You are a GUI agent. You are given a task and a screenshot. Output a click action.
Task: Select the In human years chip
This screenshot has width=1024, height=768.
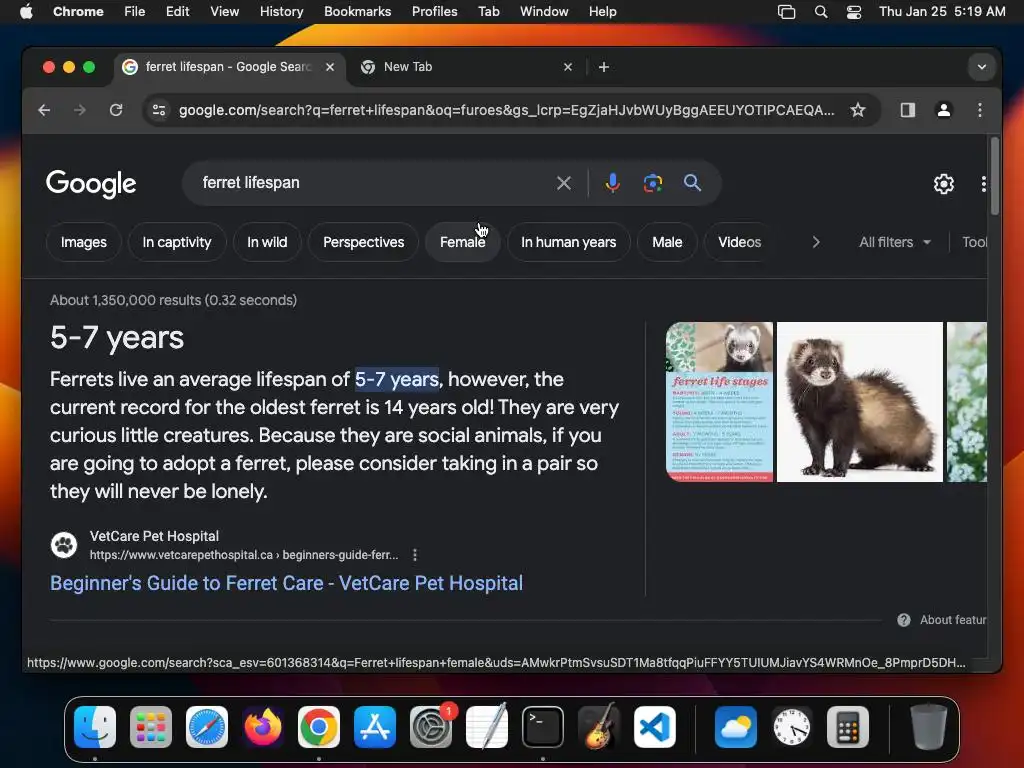click(x=568, y=242)
